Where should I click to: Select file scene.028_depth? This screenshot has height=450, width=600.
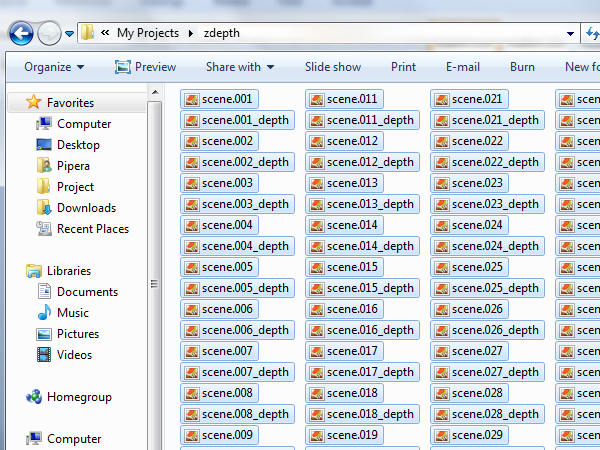[x=488, y=414]
